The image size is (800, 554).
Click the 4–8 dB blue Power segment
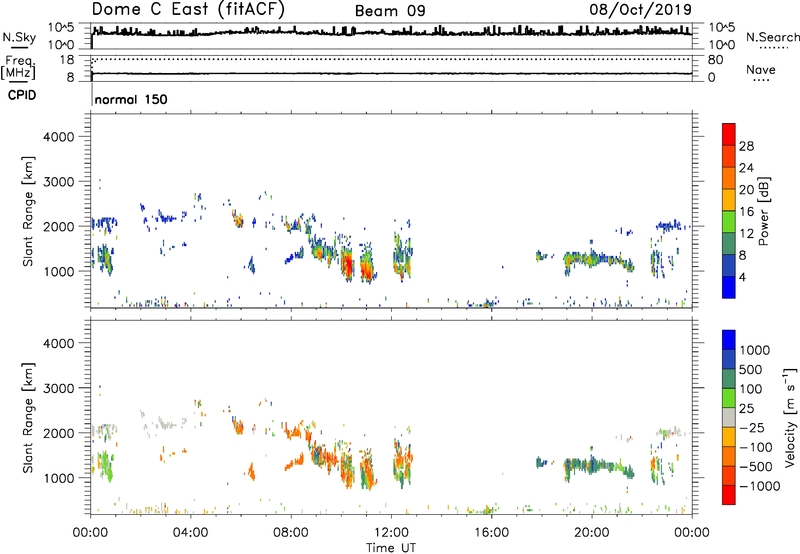pyautogui.click(x=729, y=266)
